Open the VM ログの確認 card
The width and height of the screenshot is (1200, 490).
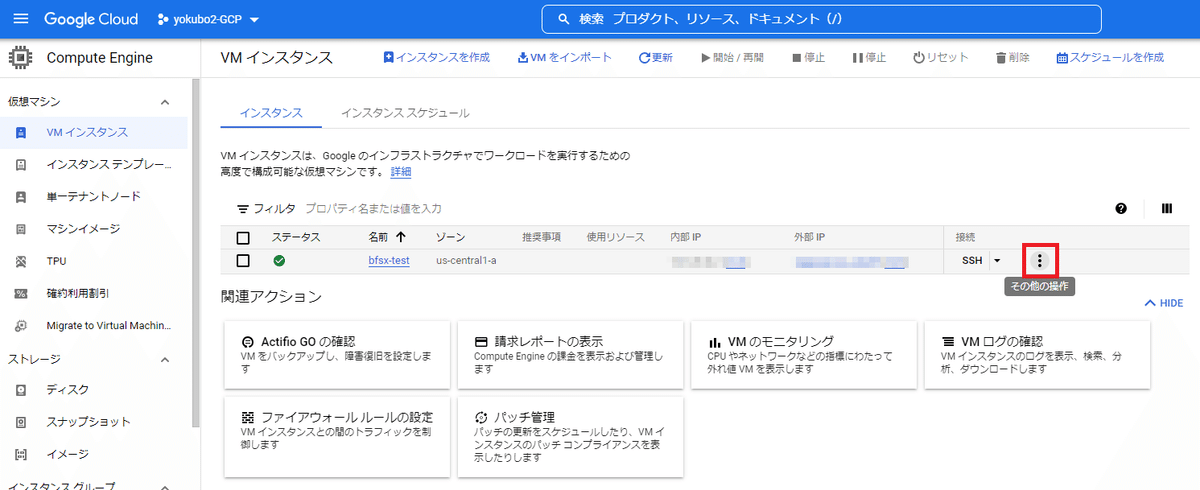[1038, 355]
